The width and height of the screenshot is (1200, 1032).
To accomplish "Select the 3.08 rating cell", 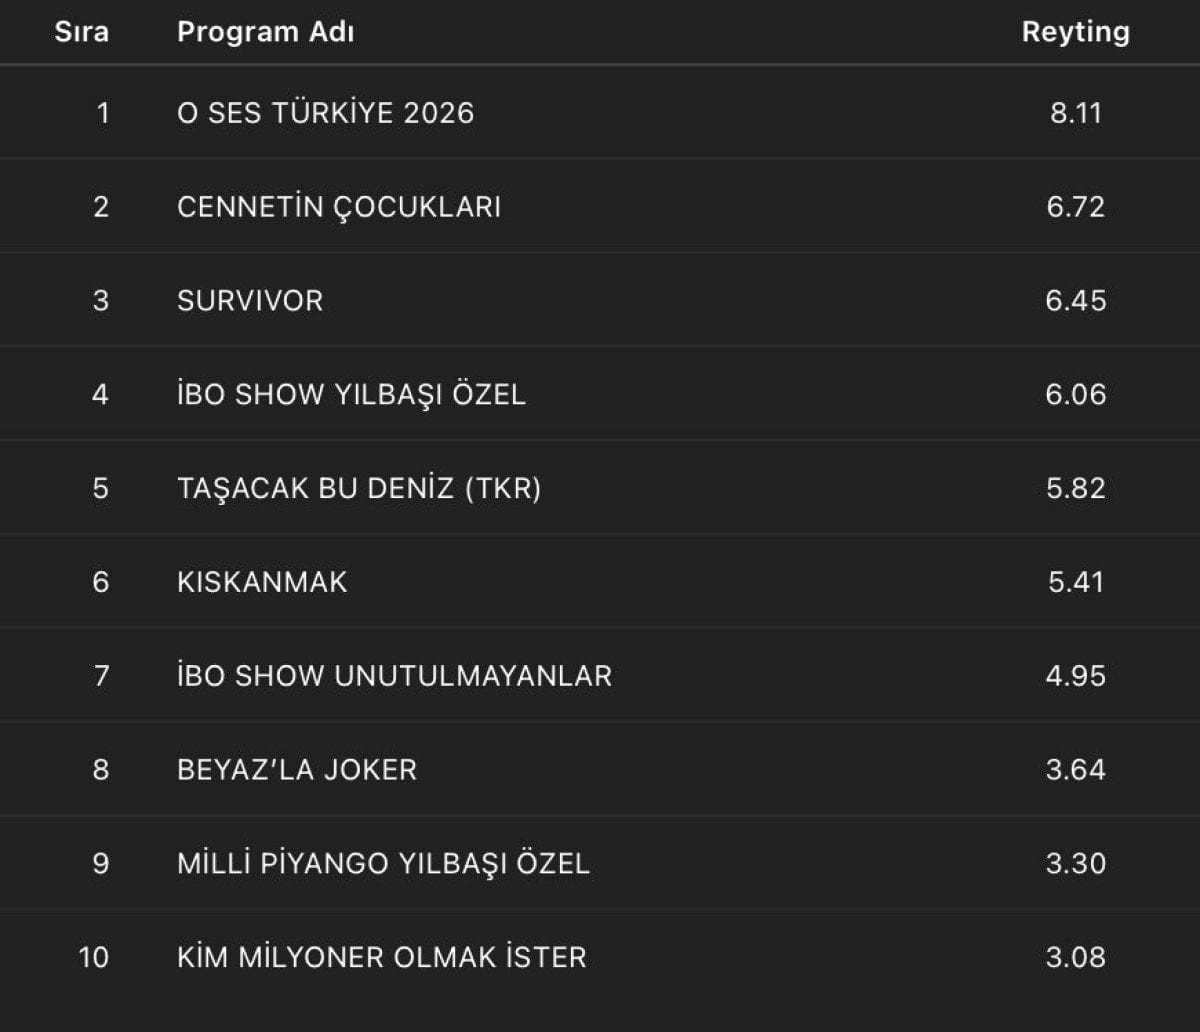I will click(x=1075, y=958).
